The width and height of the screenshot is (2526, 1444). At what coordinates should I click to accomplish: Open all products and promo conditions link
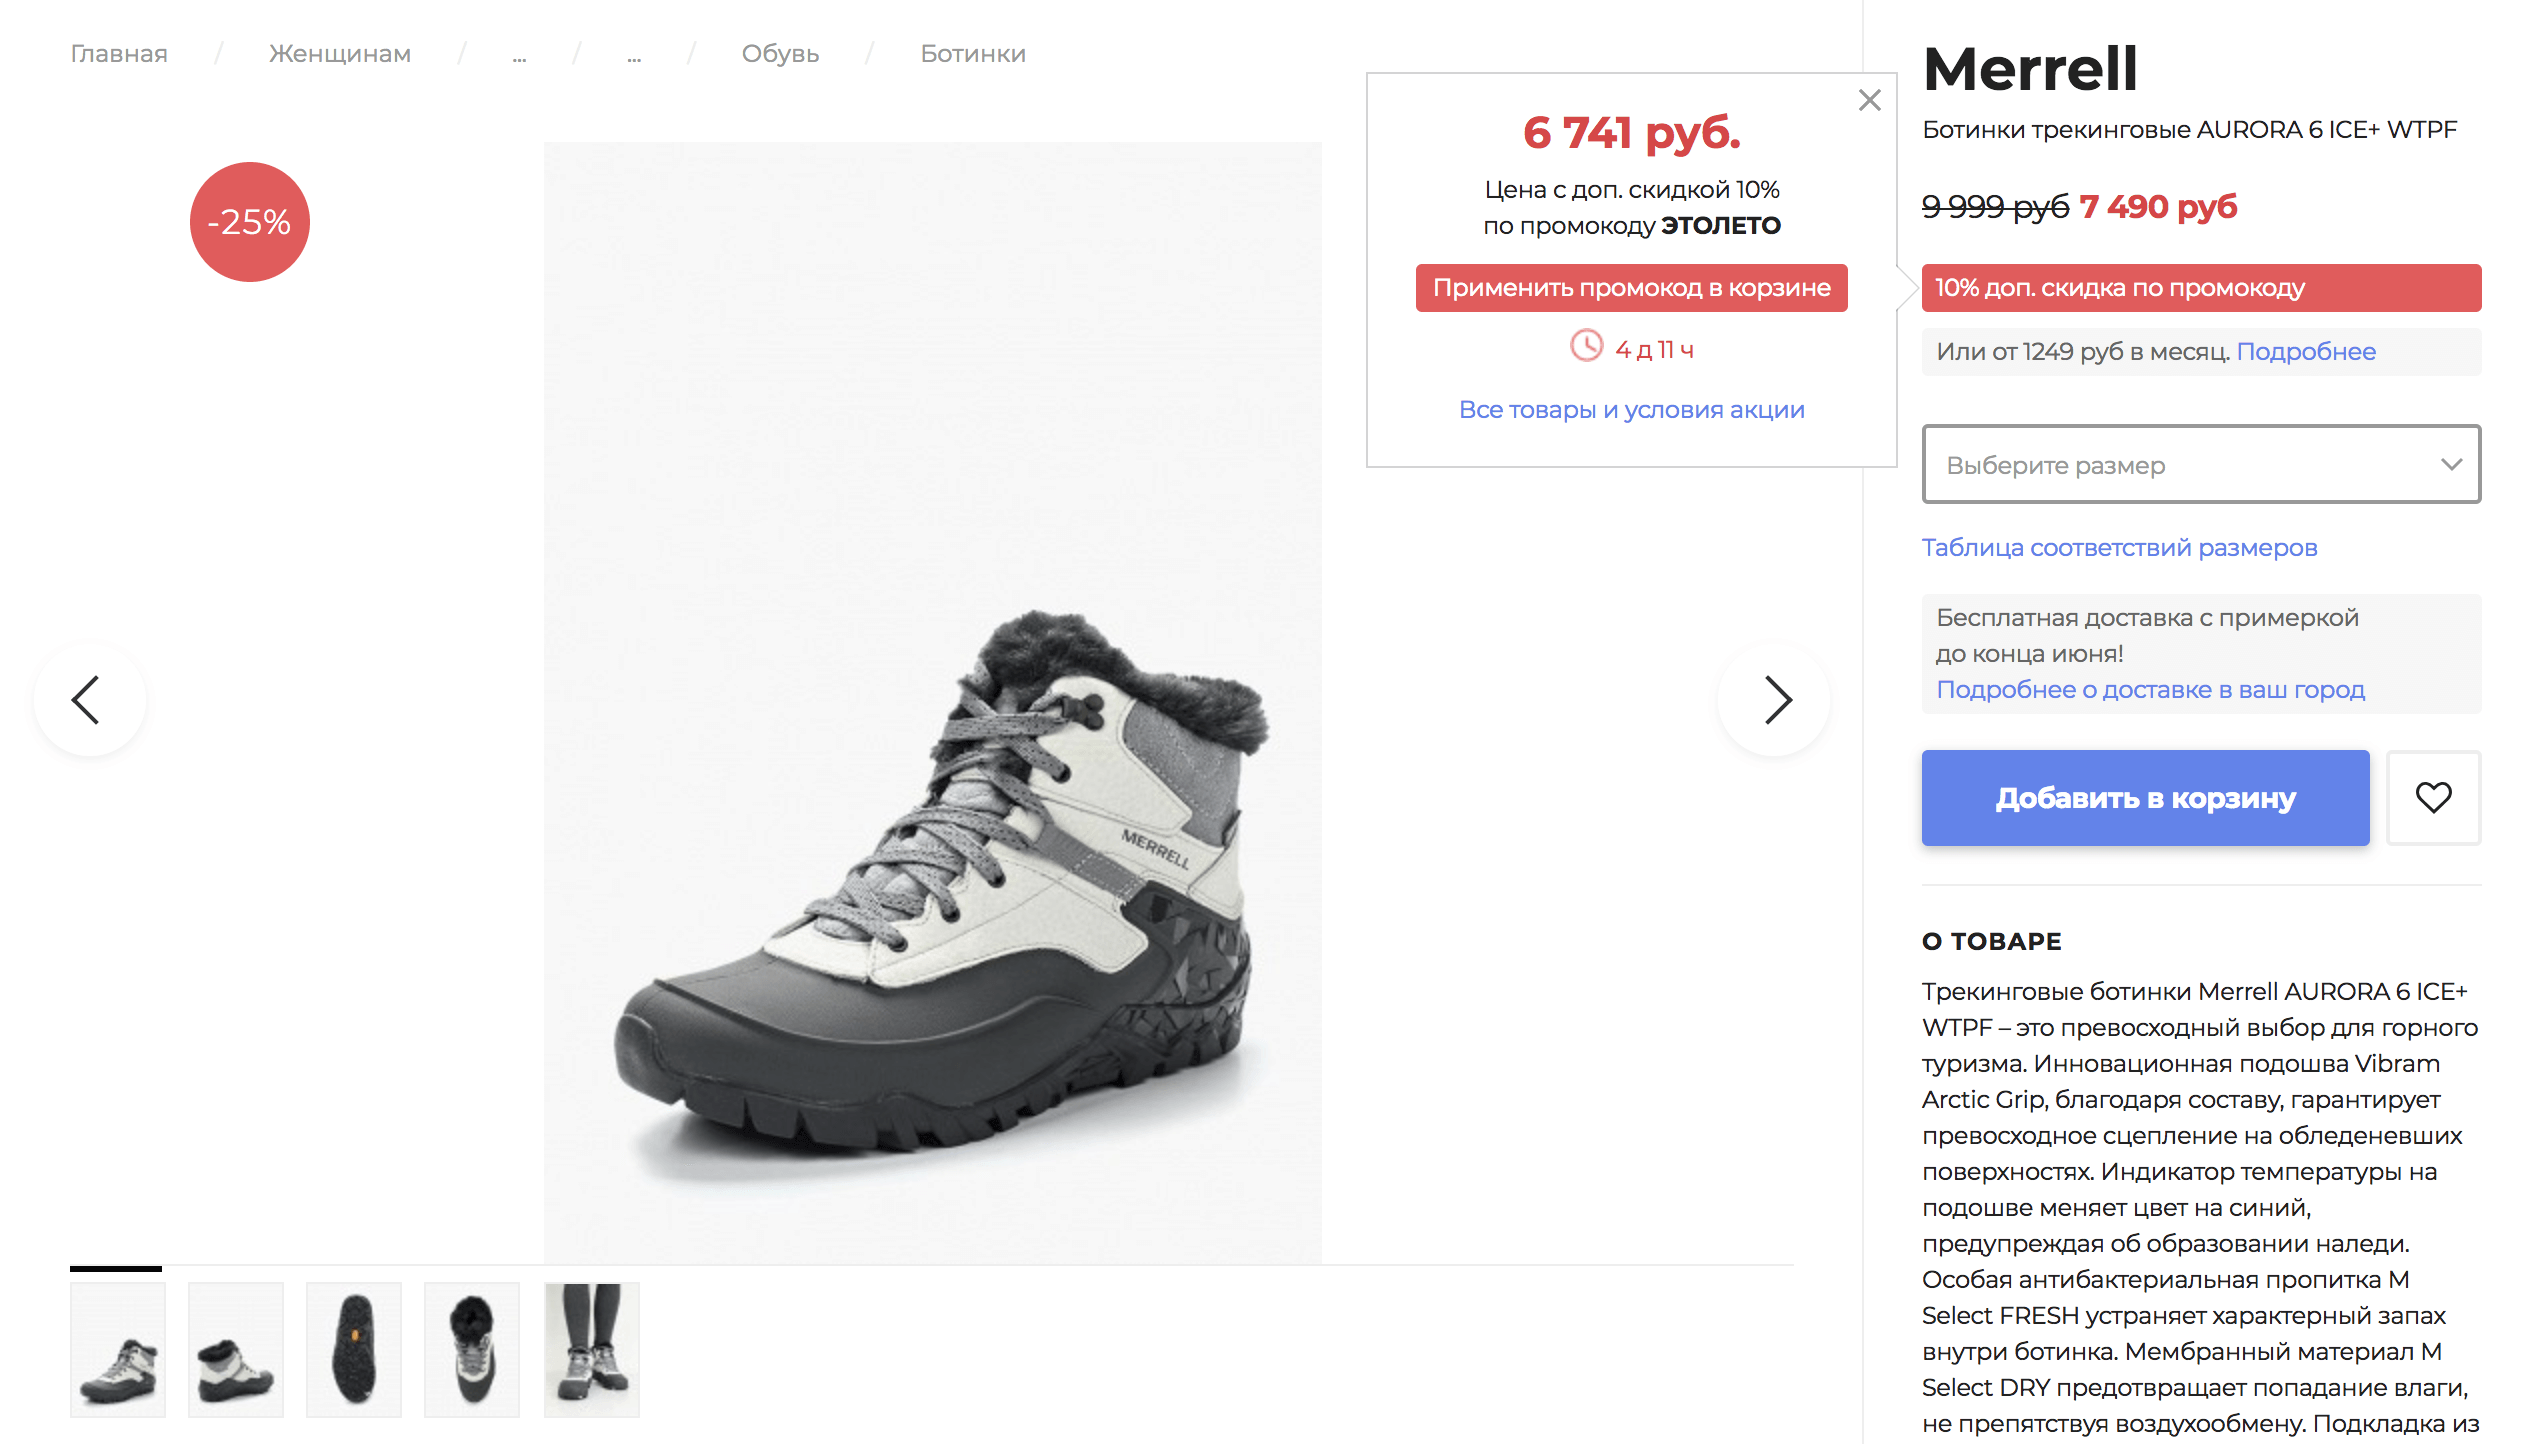tap(1631, 409)
